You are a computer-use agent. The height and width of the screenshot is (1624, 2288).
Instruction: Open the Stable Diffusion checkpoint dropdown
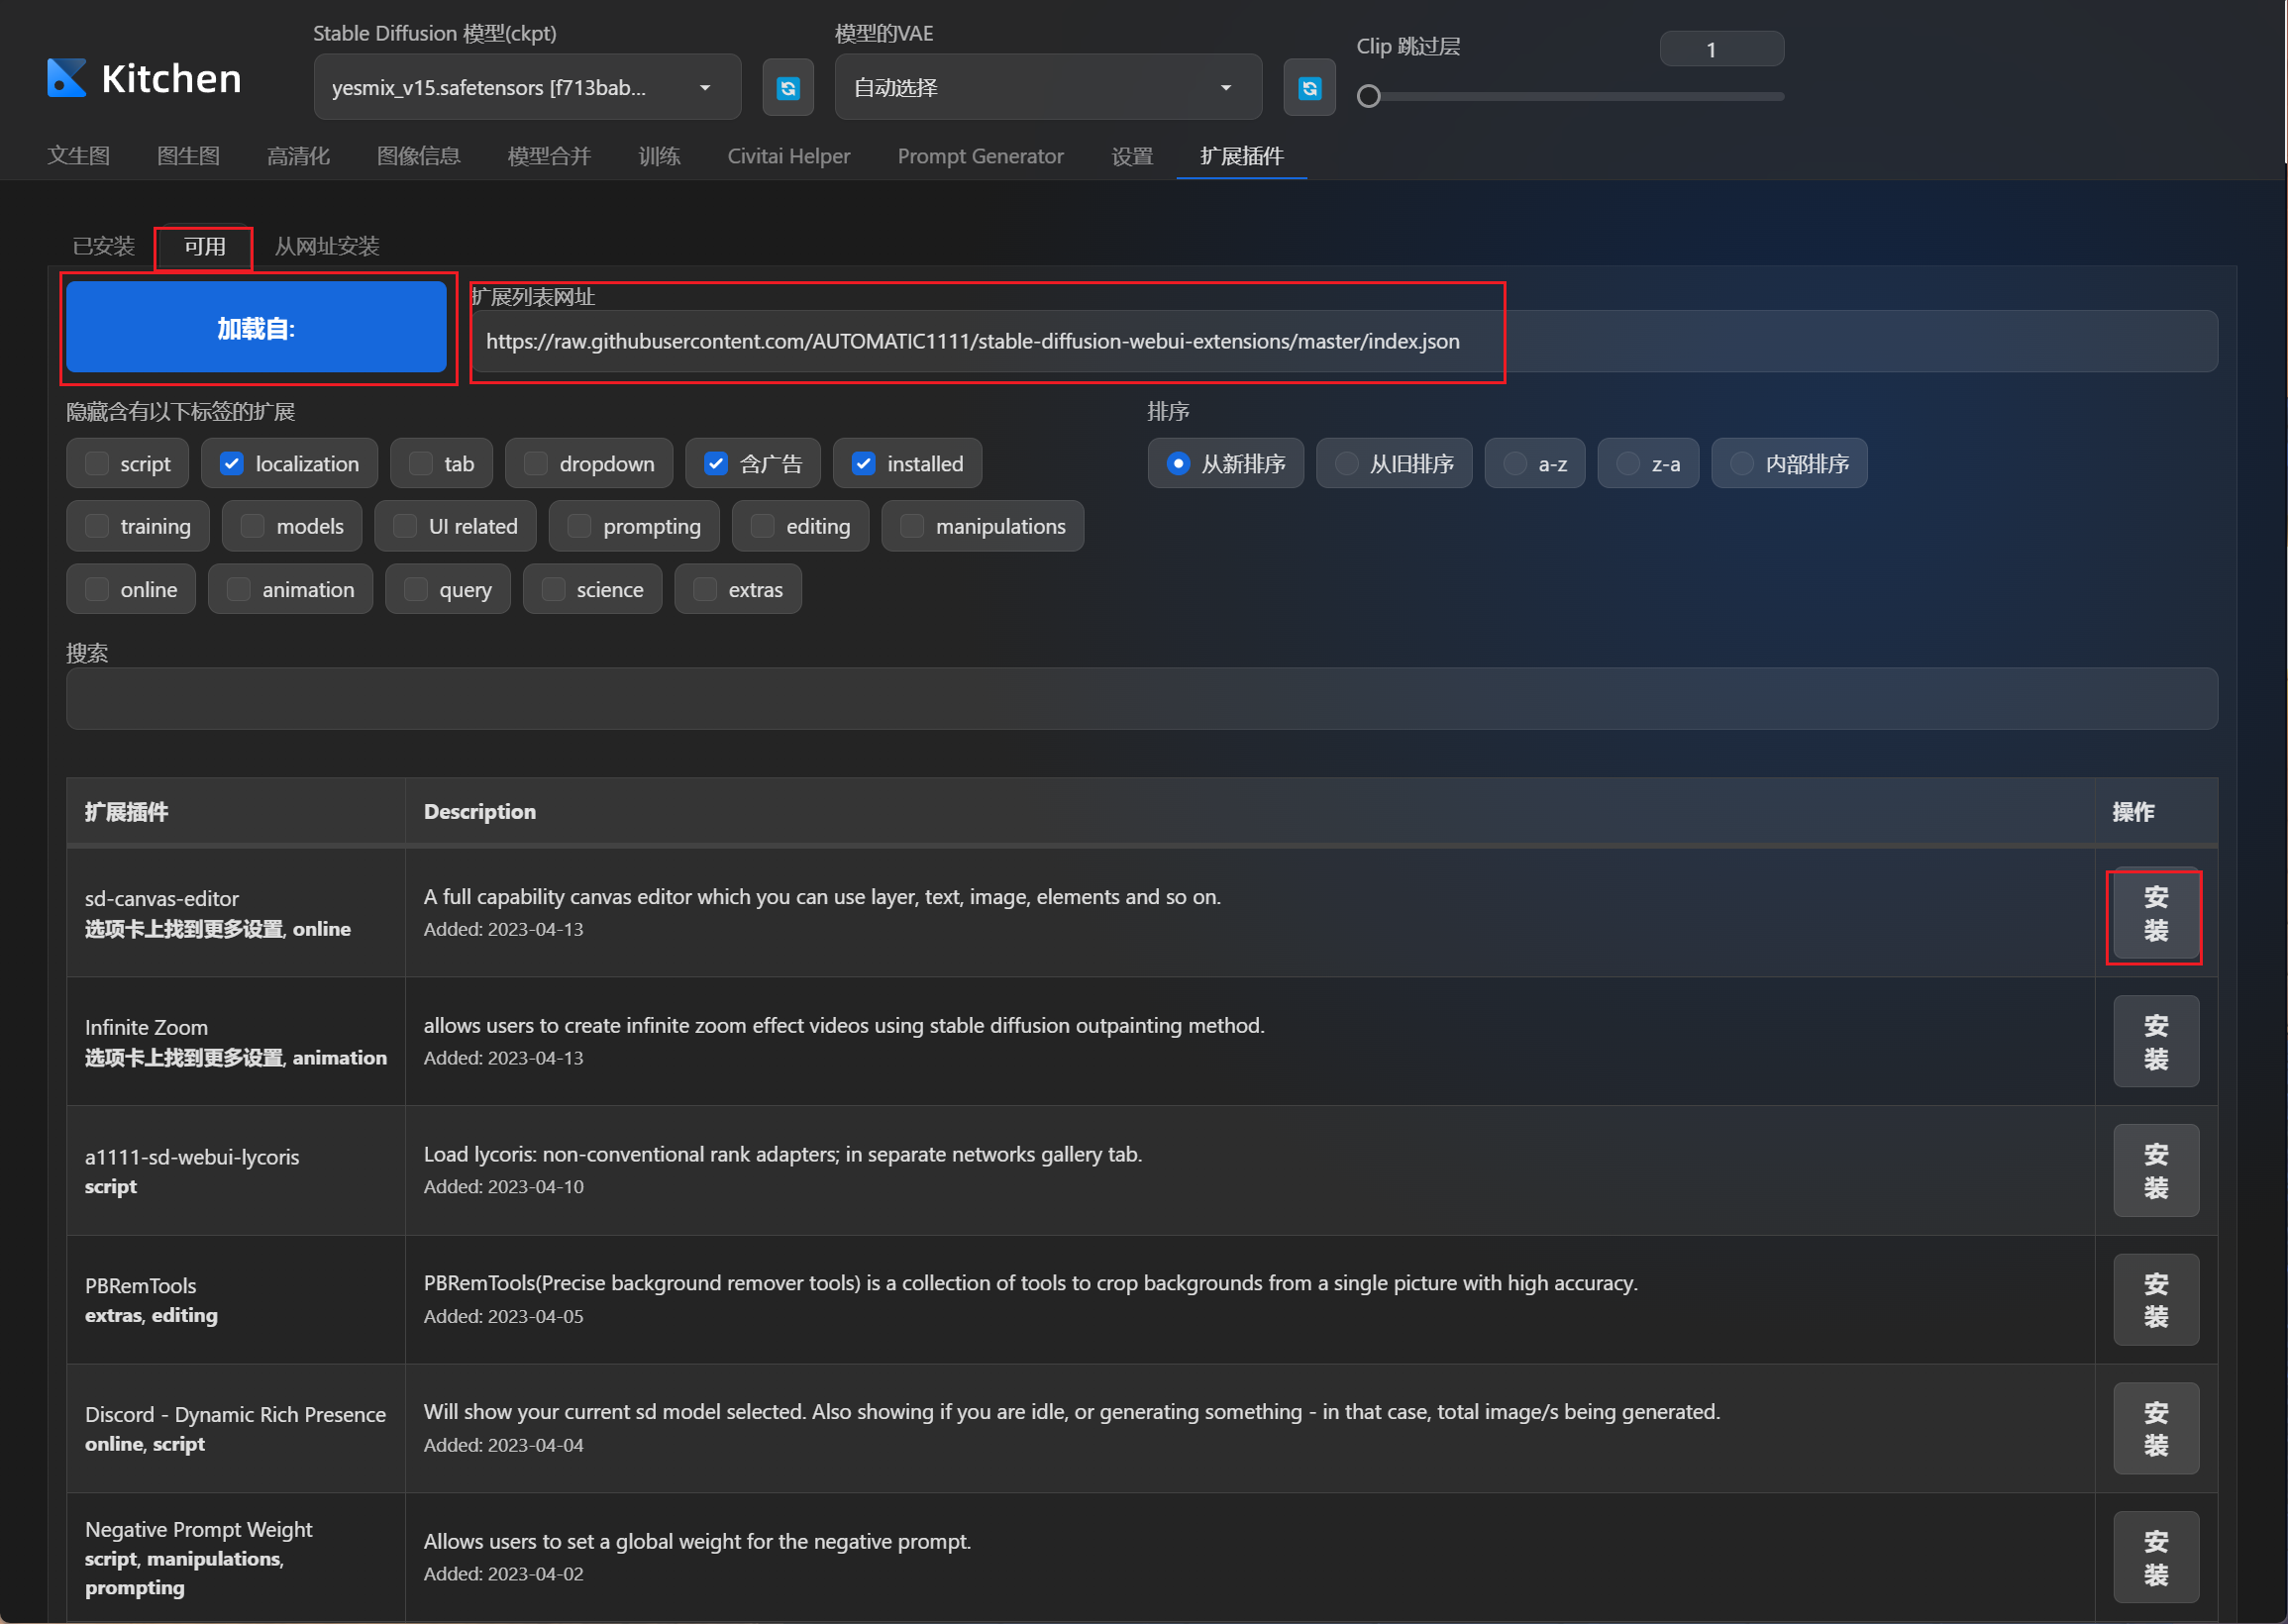(x=527, y=88)
